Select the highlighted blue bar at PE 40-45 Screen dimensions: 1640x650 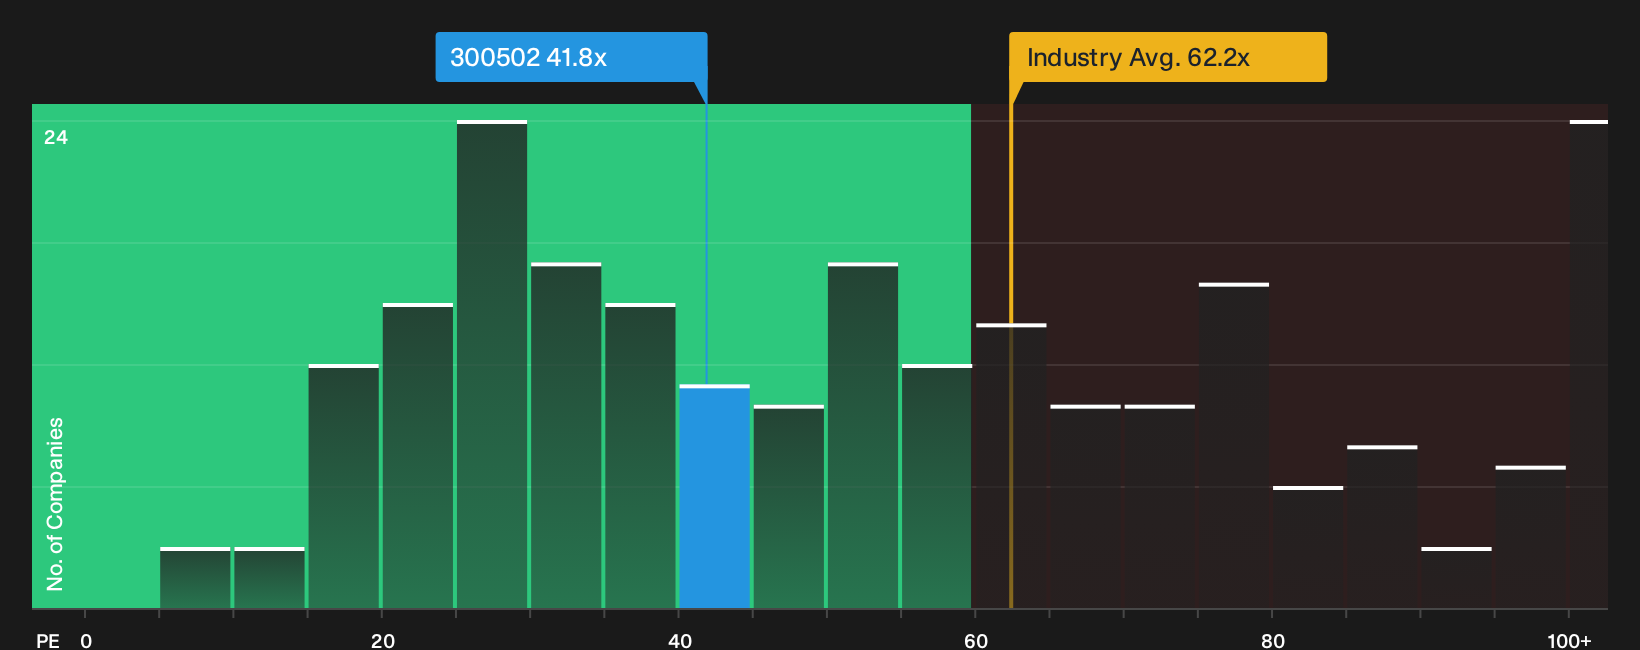[714, 497]
